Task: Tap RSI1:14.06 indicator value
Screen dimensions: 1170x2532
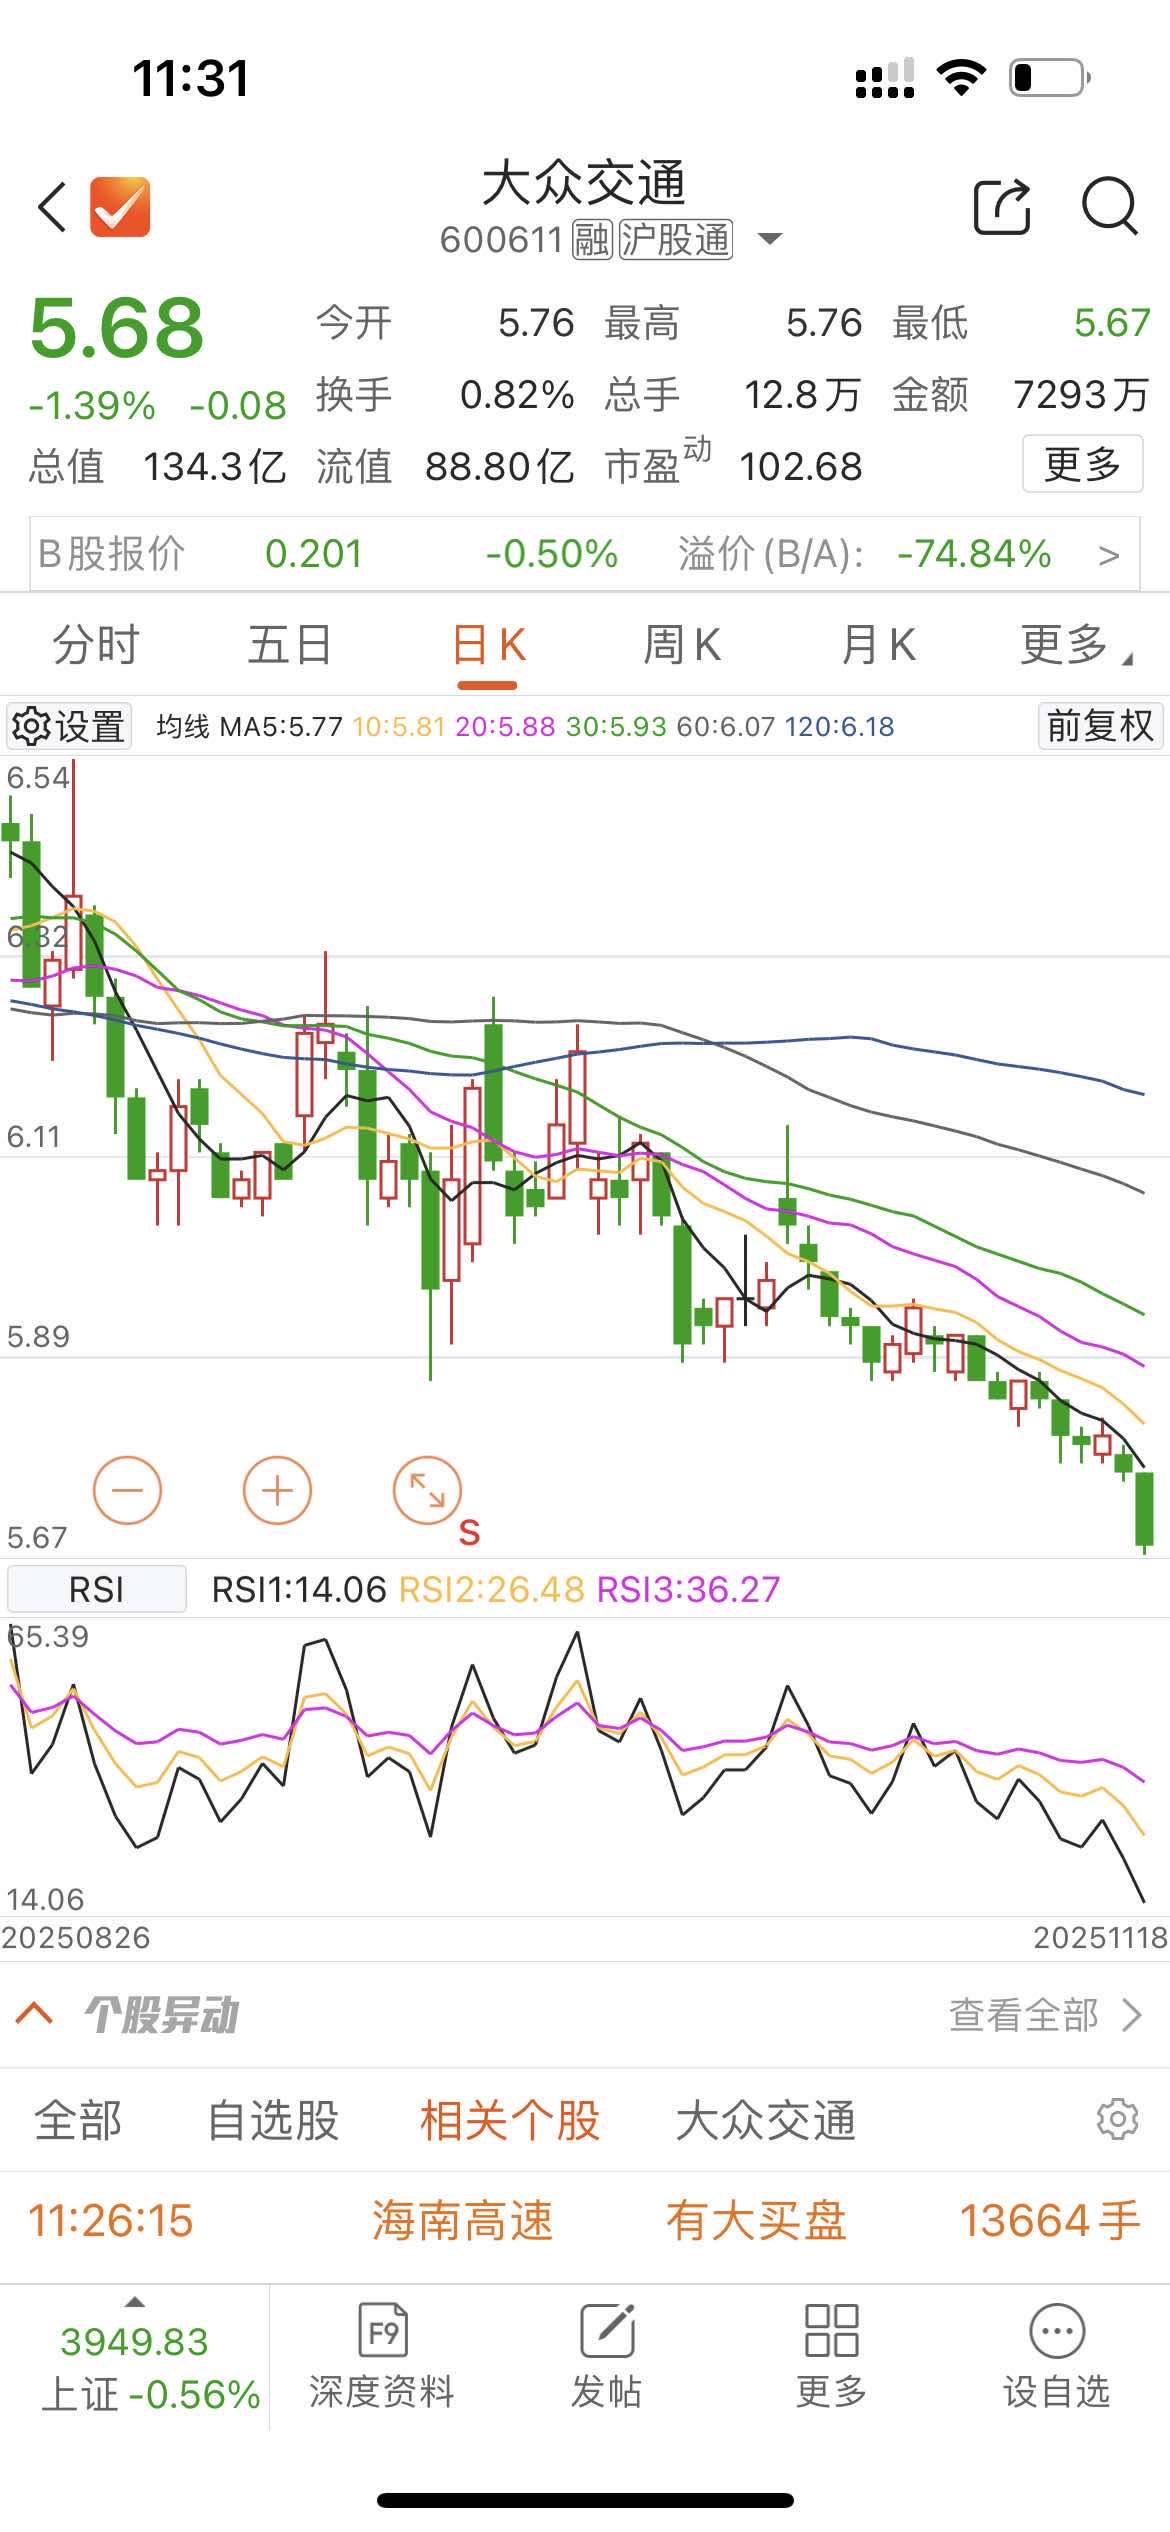Action: coord(299,1589)
